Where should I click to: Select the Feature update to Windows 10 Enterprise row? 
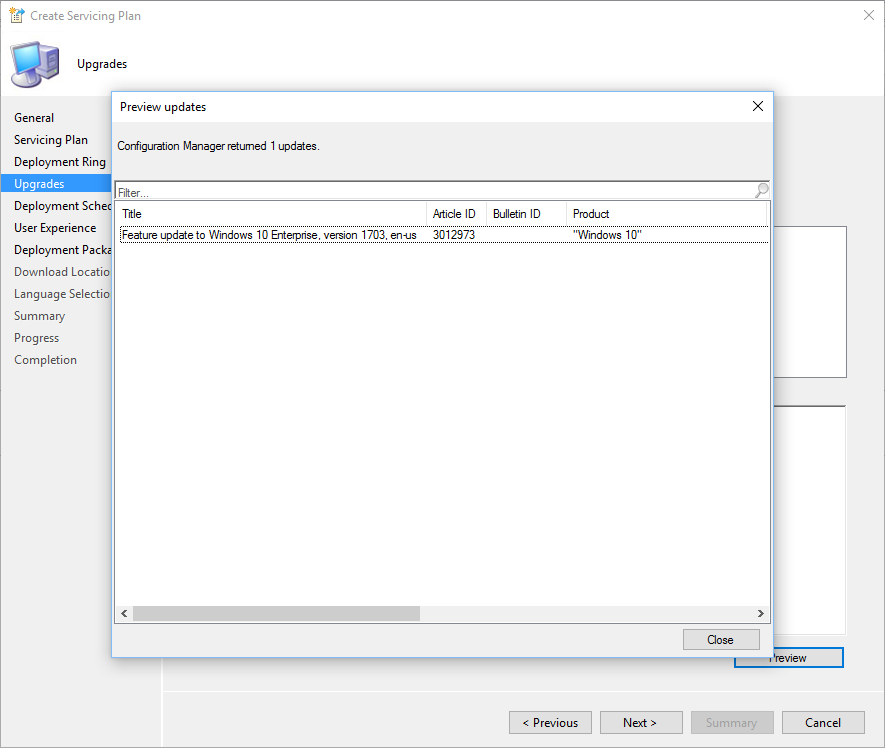coord(444,235)
